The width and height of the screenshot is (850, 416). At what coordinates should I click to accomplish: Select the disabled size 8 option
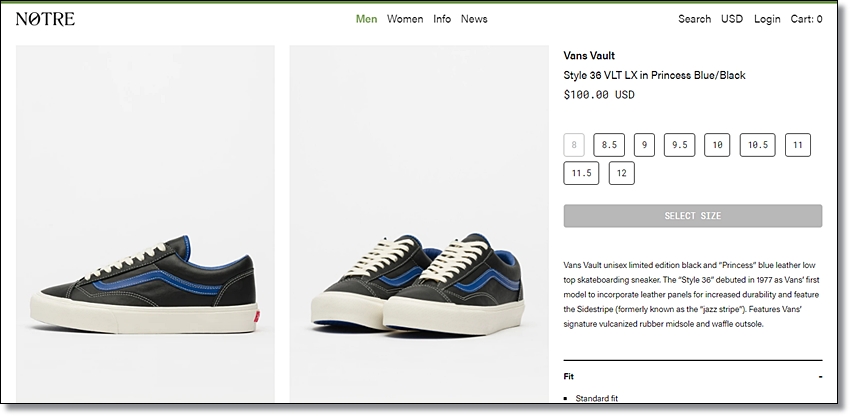point(574,145)
